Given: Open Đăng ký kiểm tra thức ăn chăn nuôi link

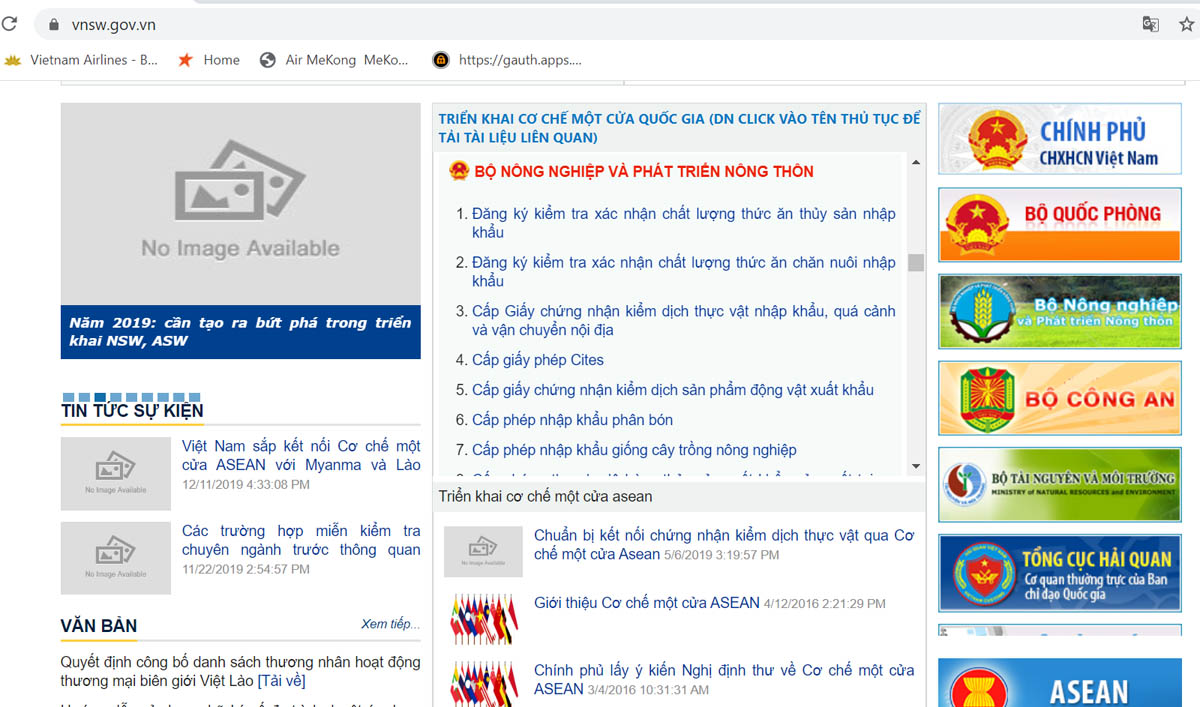Looking at the screenshot, I should [684, 272].
